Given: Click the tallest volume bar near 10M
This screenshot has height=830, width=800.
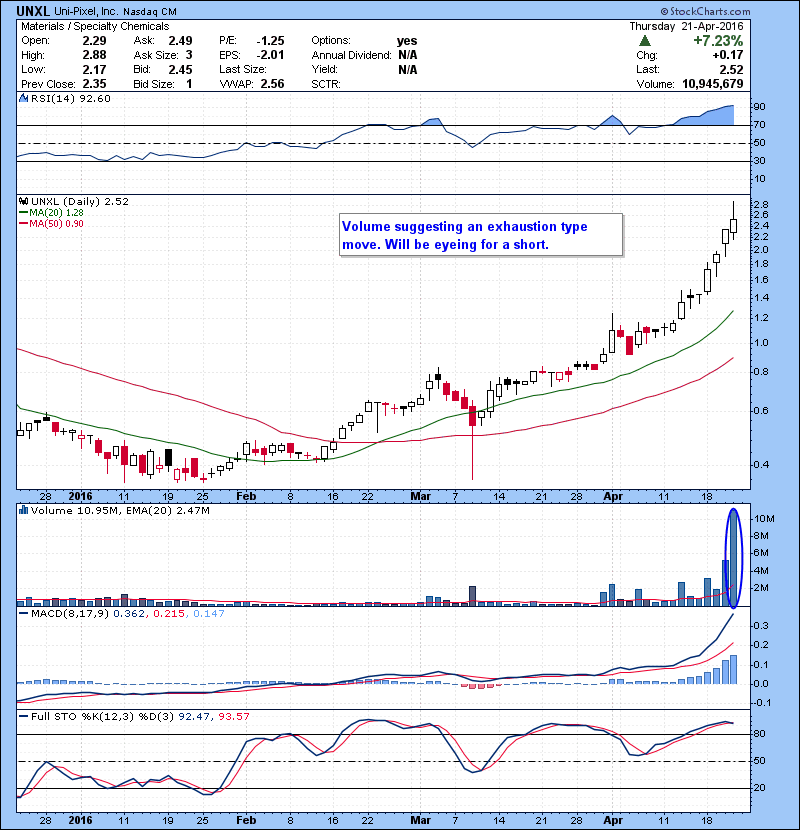Looking at the screenshot, I should pos(733,558).
